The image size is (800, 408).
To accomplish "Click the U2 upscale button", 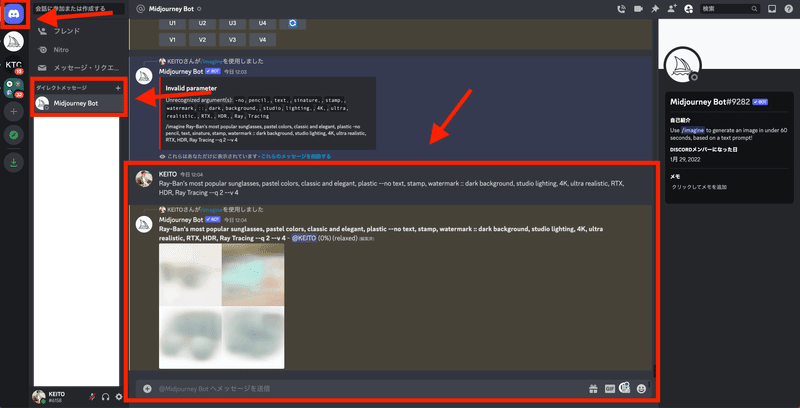I will pos(203,23).
